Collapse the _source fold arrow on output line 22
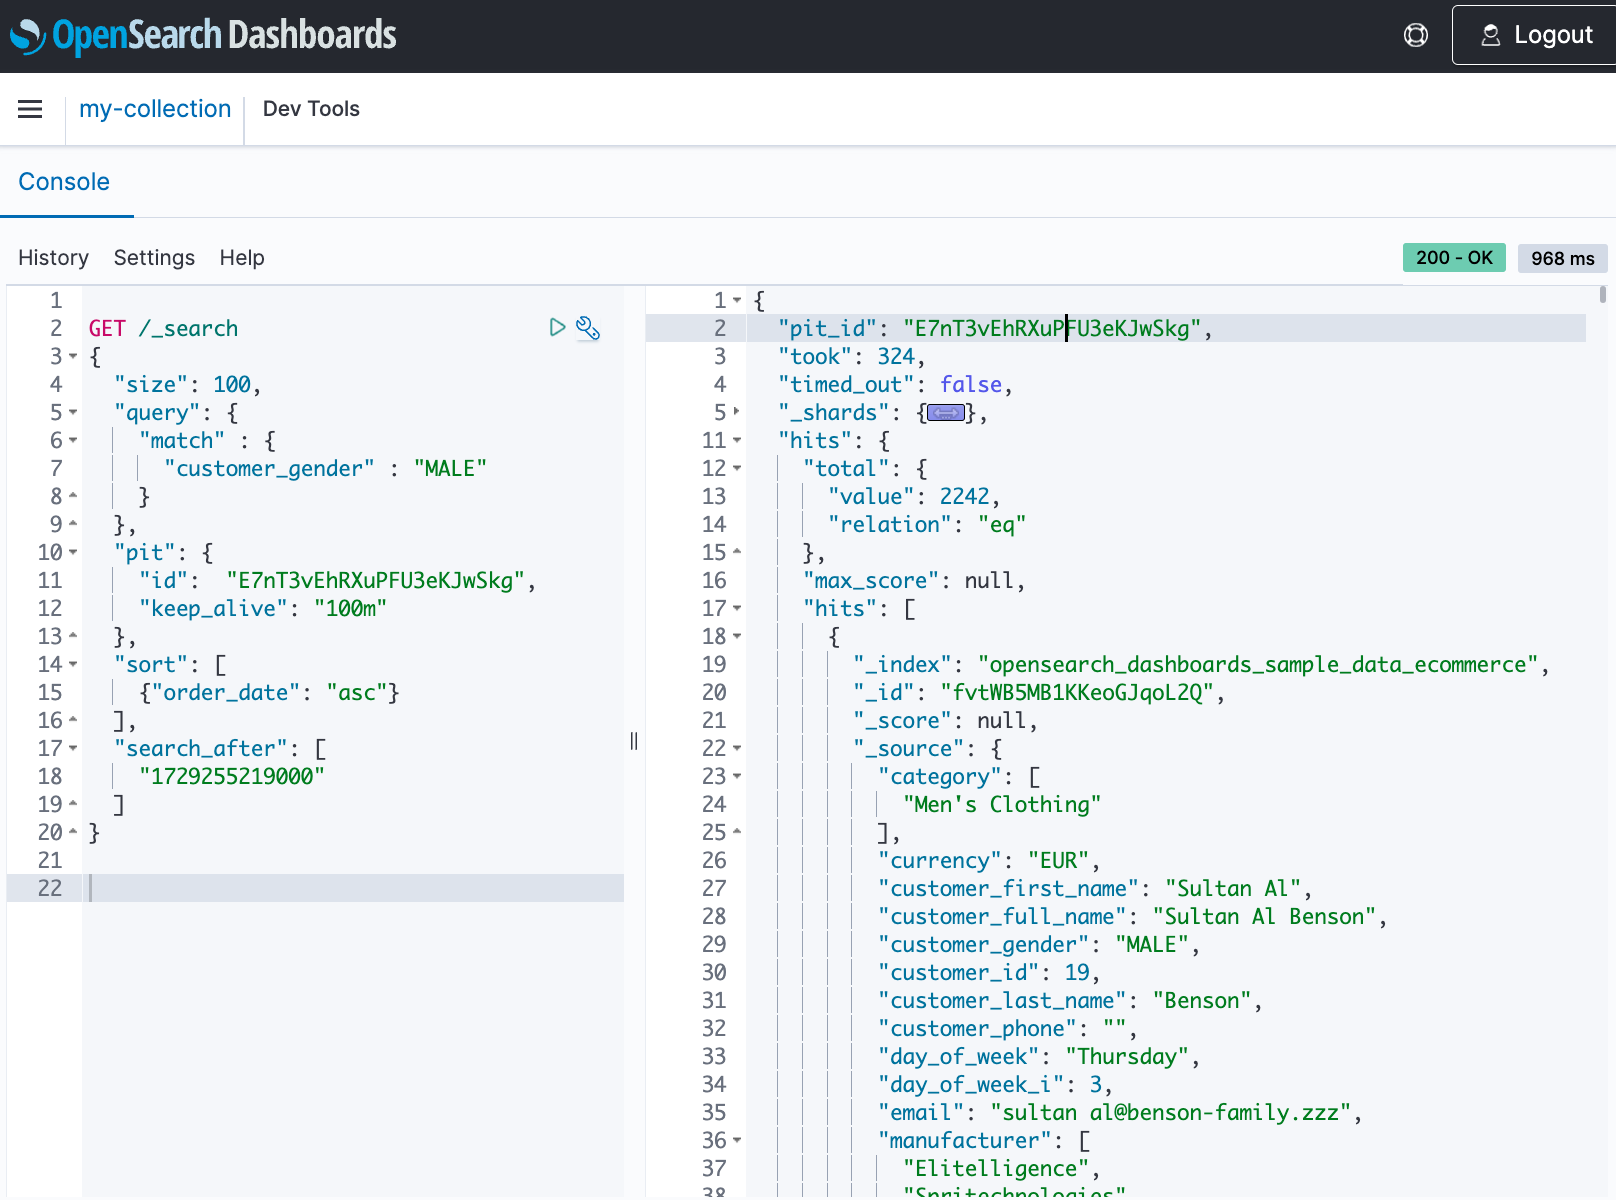 click(x=737, y=749)
